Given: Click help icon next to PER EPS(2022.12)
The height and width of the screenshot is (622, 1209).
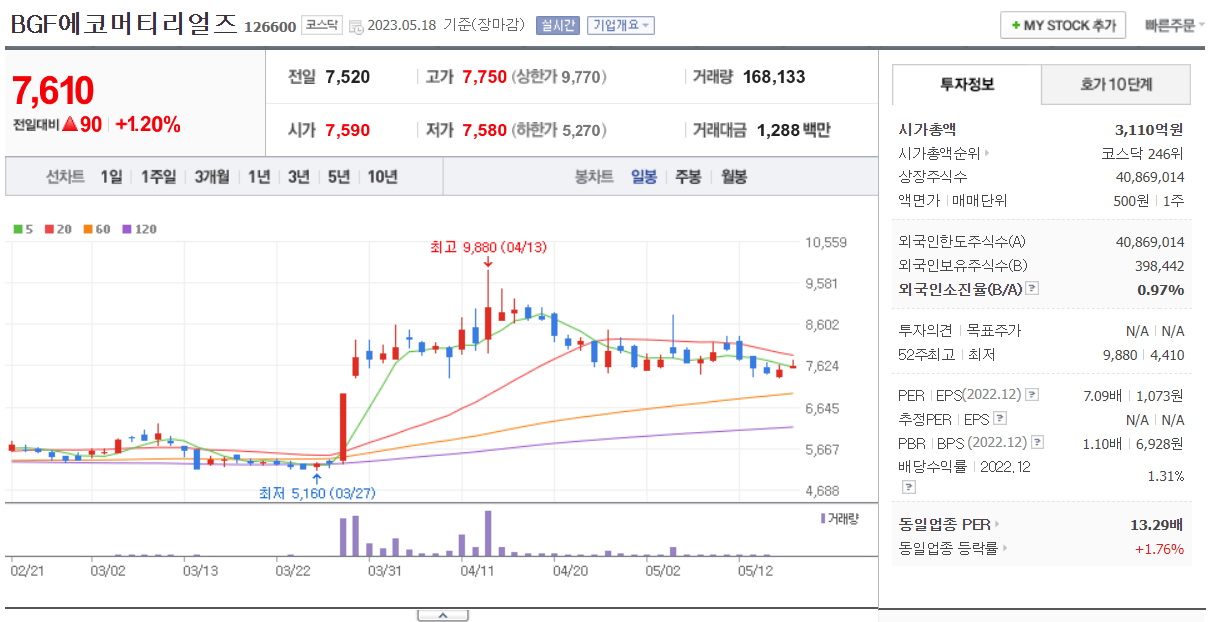Looking at the screenshot, I should click(x=1032, y=395).
